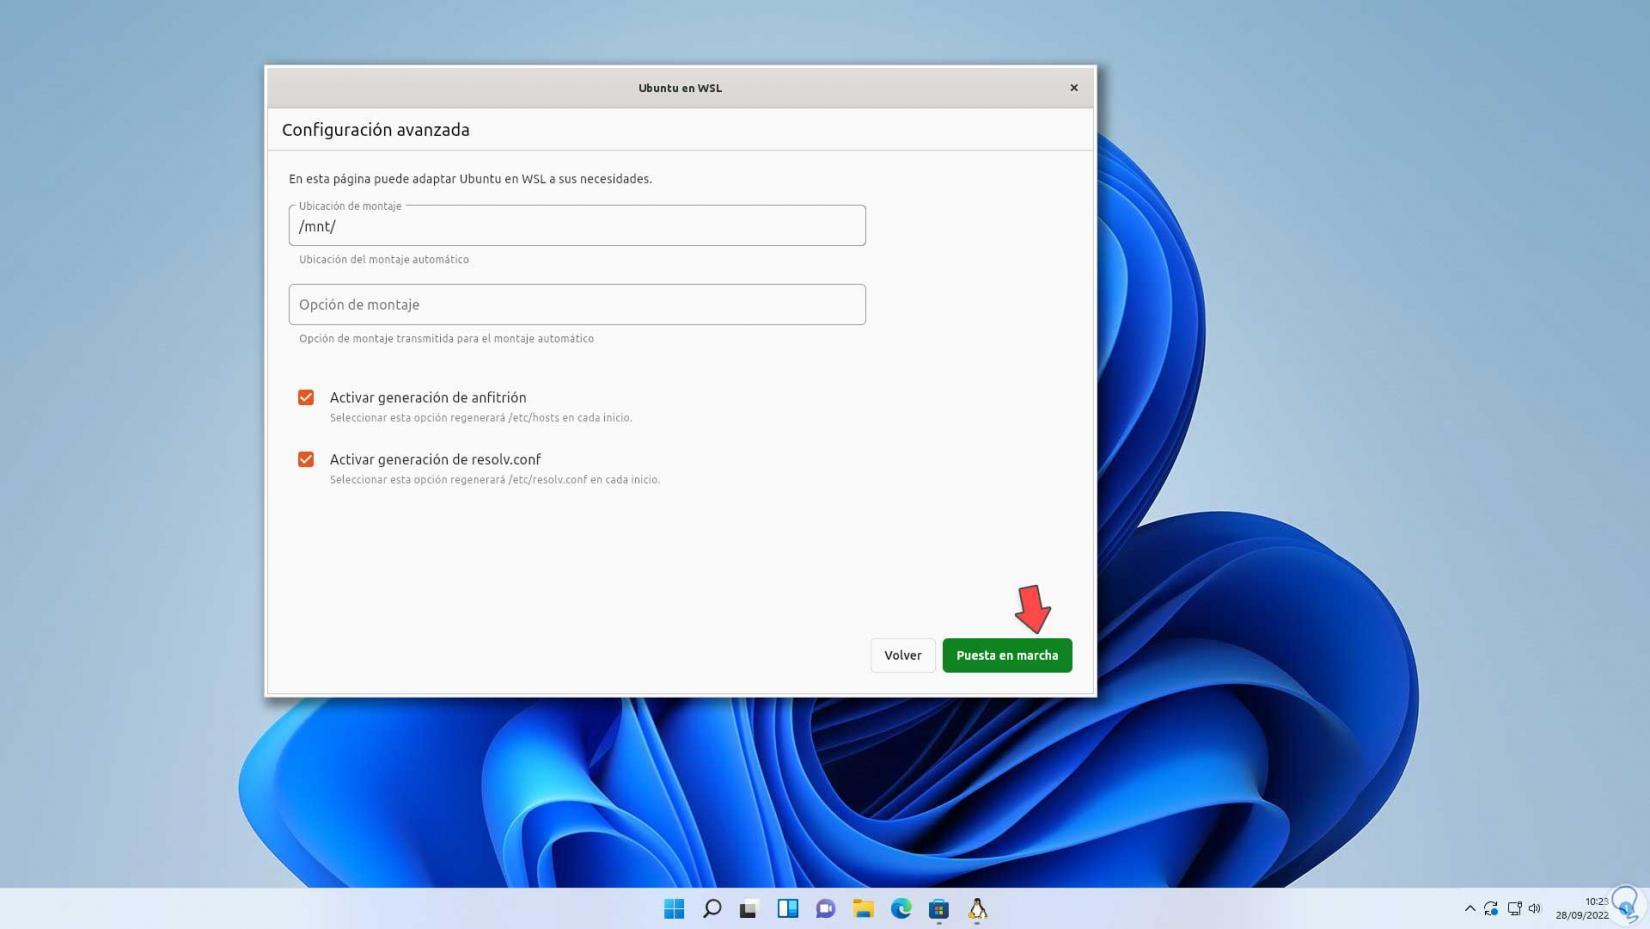This screenshot has height=929, width=1650.
Task: Click the network icon in the system tray
Action: [x=1513, y=908]
